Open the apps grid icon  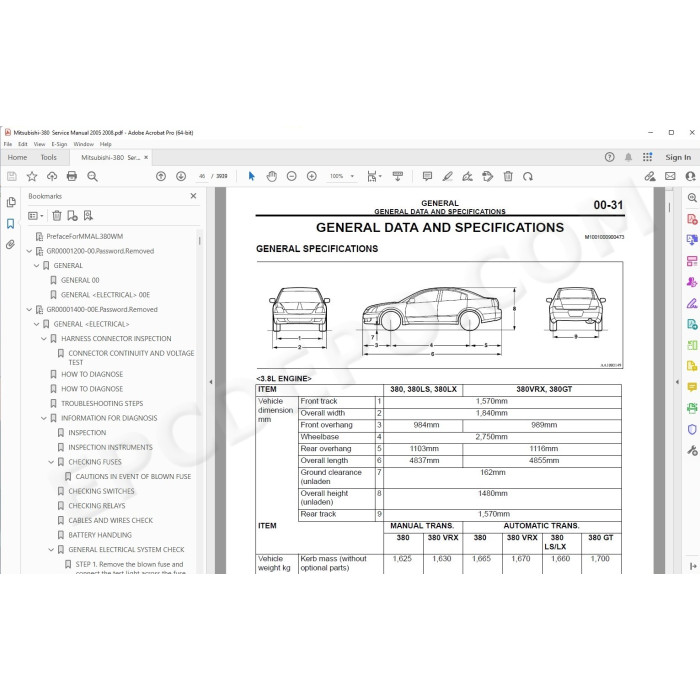point(647,157)
